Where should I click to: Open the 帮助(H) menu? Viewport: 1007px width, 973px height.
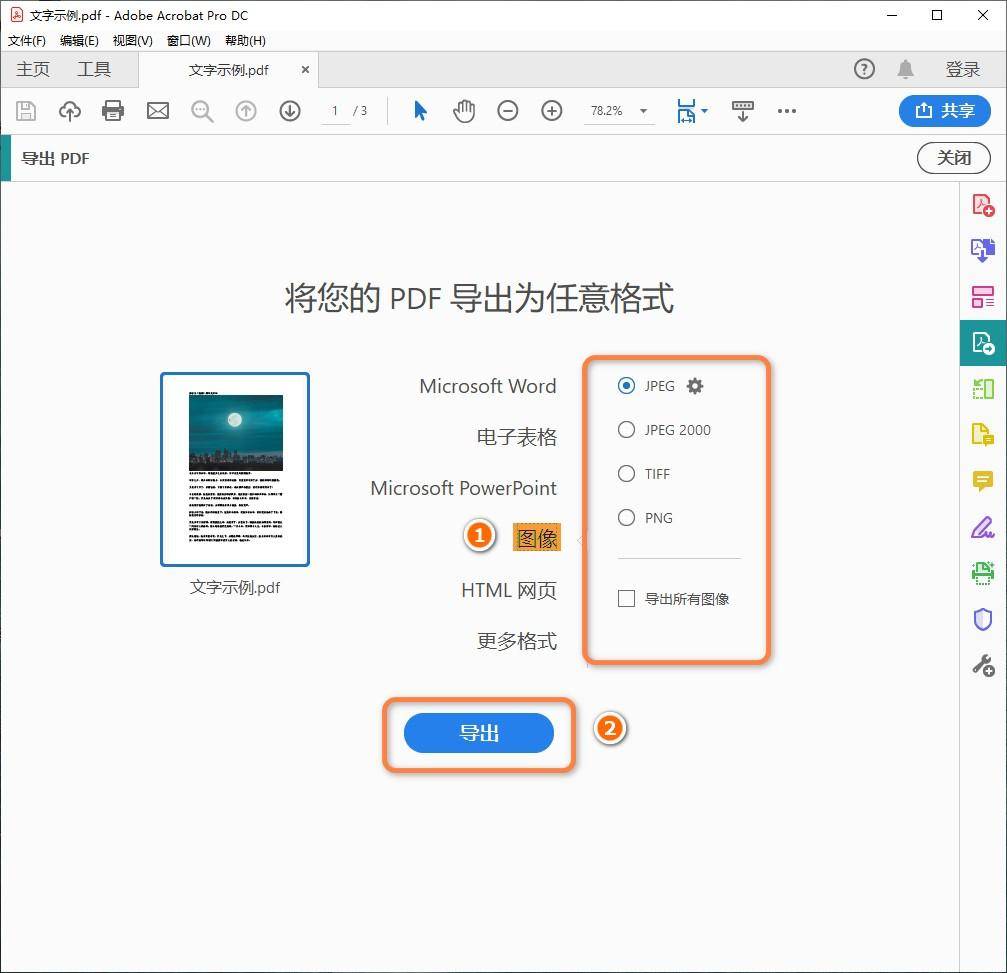245,40
